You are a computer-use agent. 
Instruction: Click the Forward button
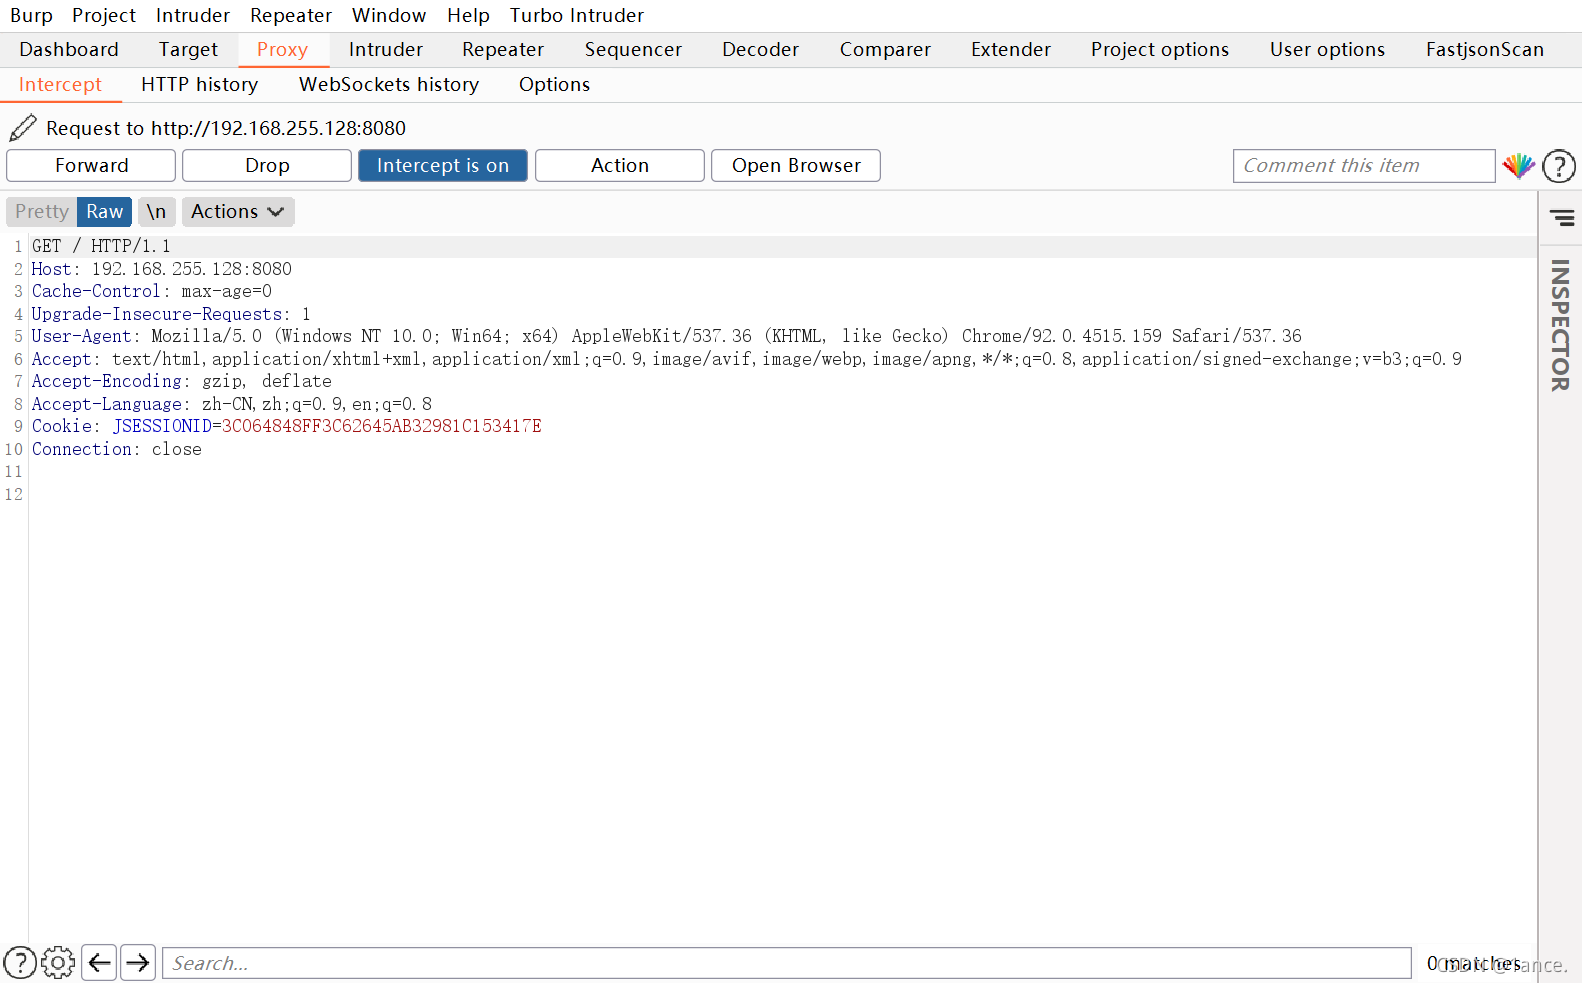91,166
